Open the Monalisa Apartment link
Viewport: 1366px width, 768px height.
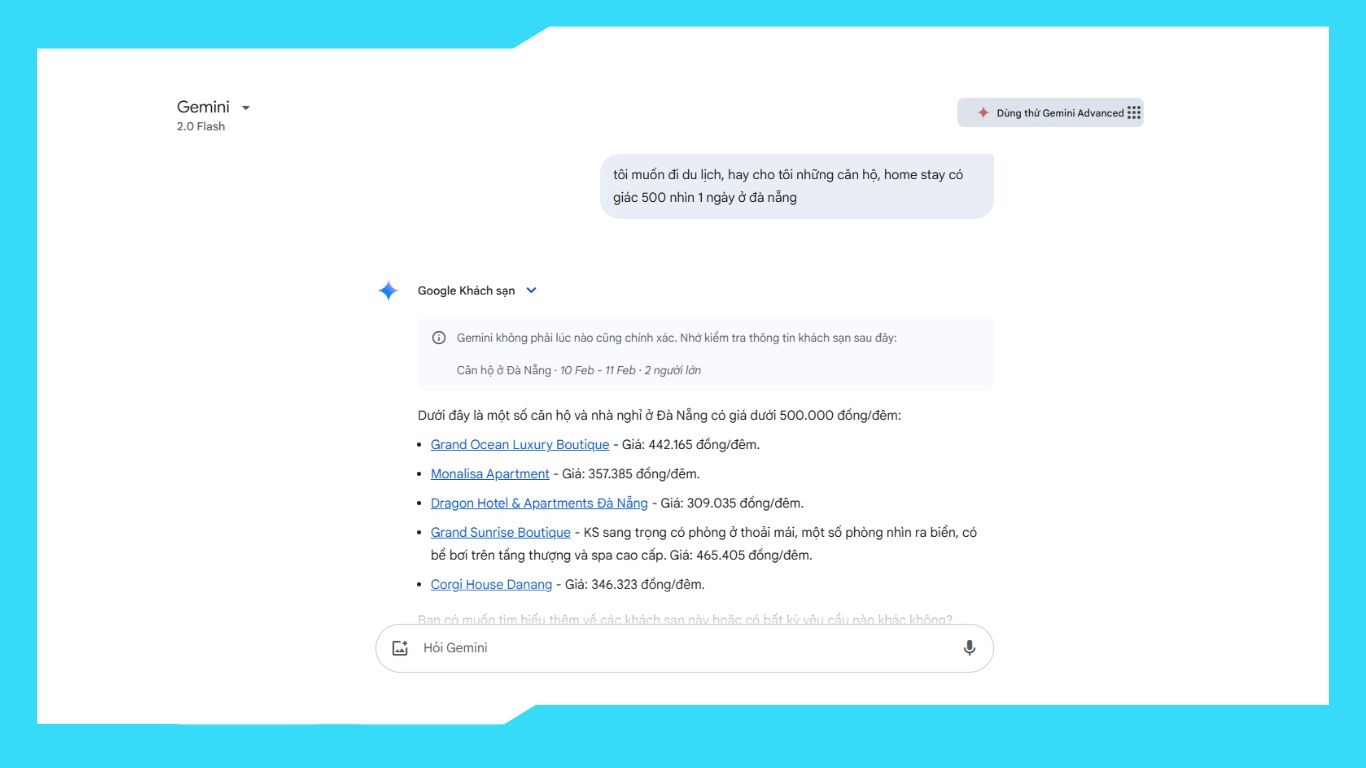(490, 474)
